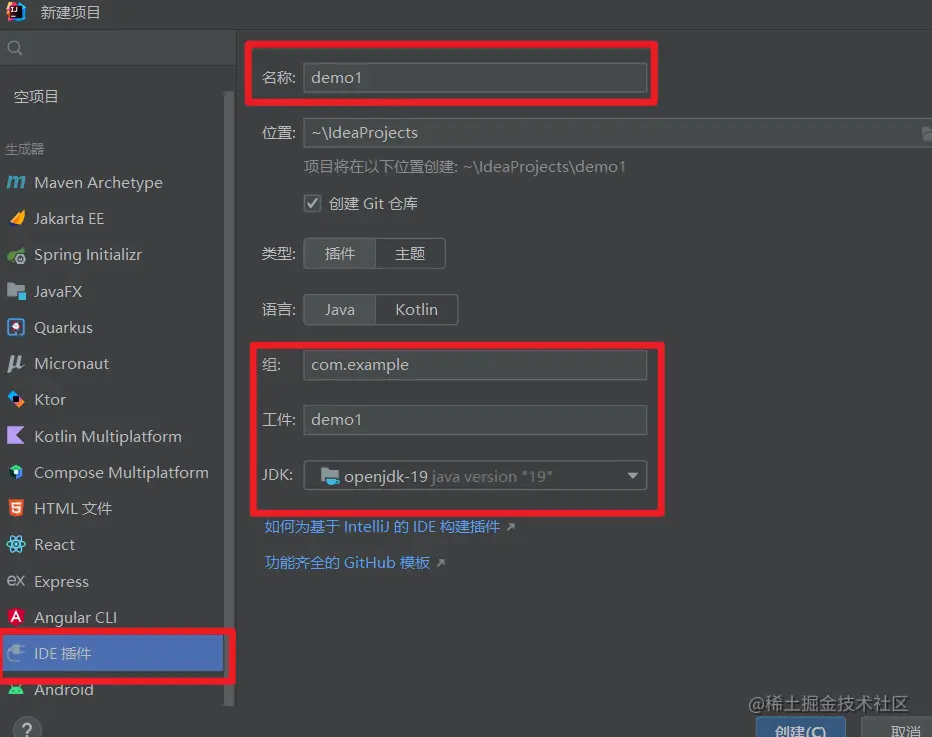Image resolution: width=932 pixels, height=737 pixels.
Task: Click the Android robot icon
Action: point(16,689)
